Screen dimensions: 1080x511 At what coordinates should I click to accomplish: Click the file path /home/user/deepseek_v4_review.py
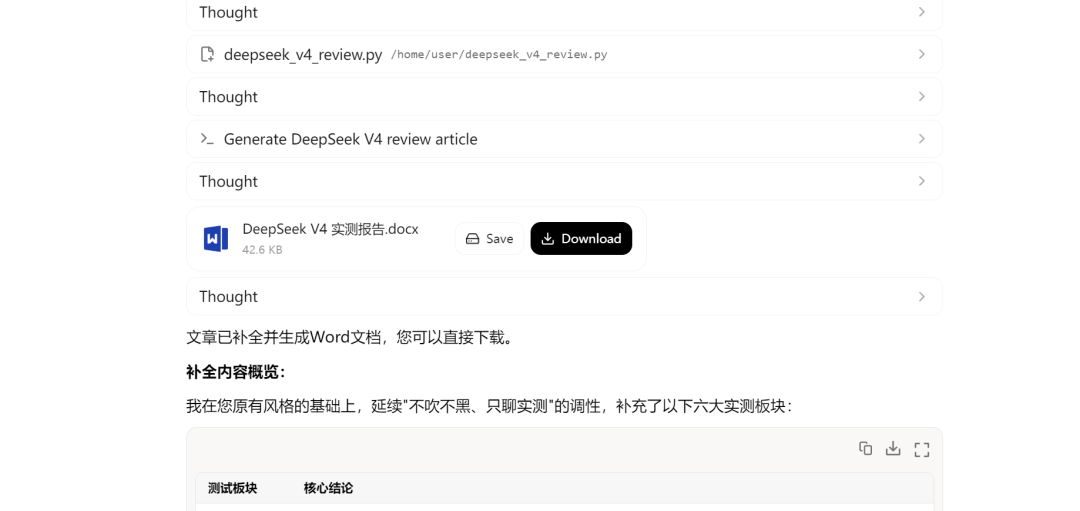pos(499,55)
